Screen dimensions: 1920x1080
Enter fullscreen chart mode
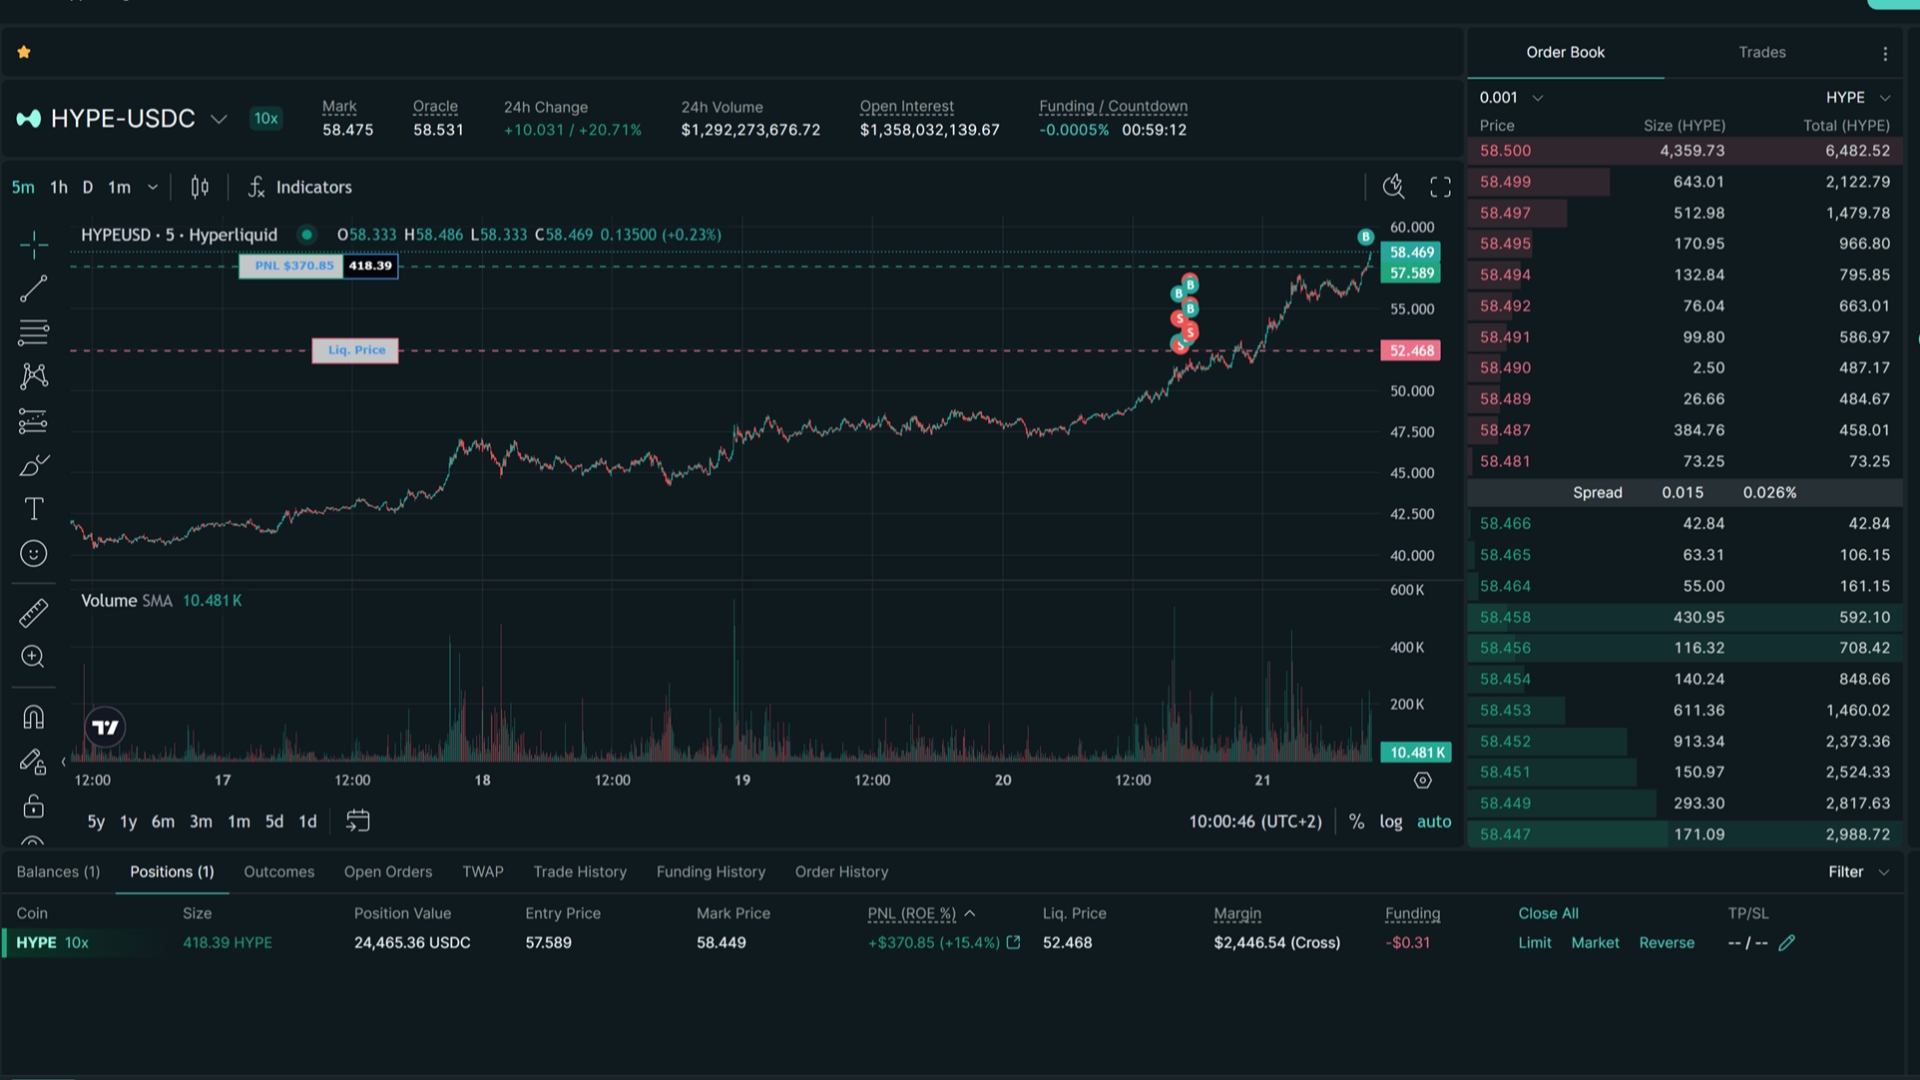[1440, 187]
